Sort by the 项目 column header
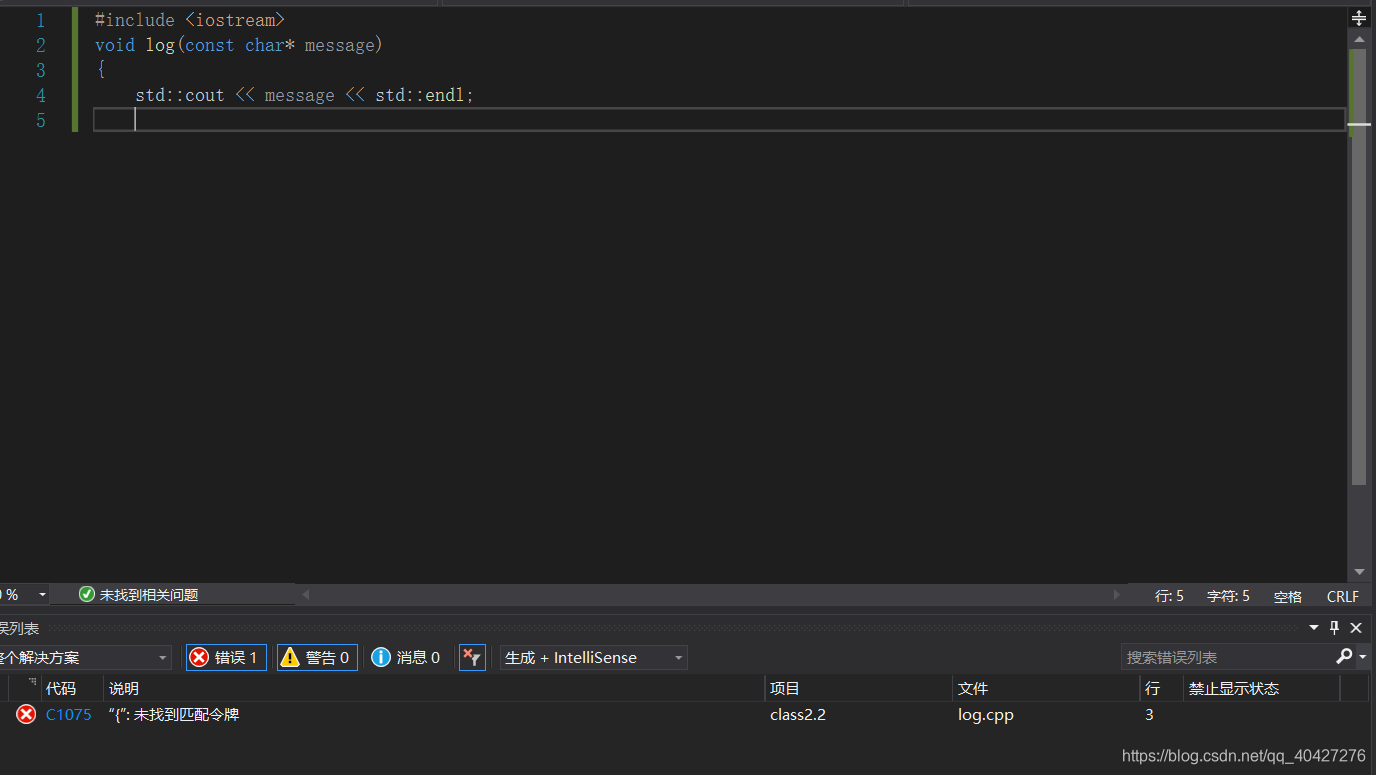Screen dimensions: 1376x775 (x=859, y=688)
